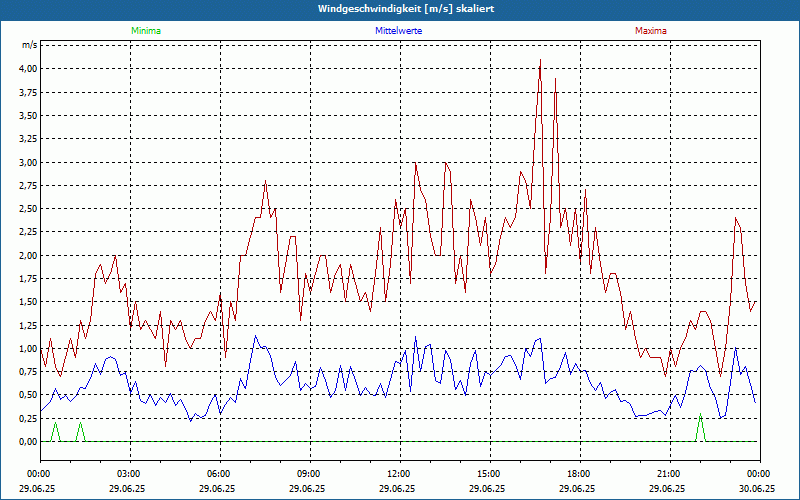The image size is (800, 500).
Task: Click the 03:00 time axis label
Action: click(x=129, y=473)
